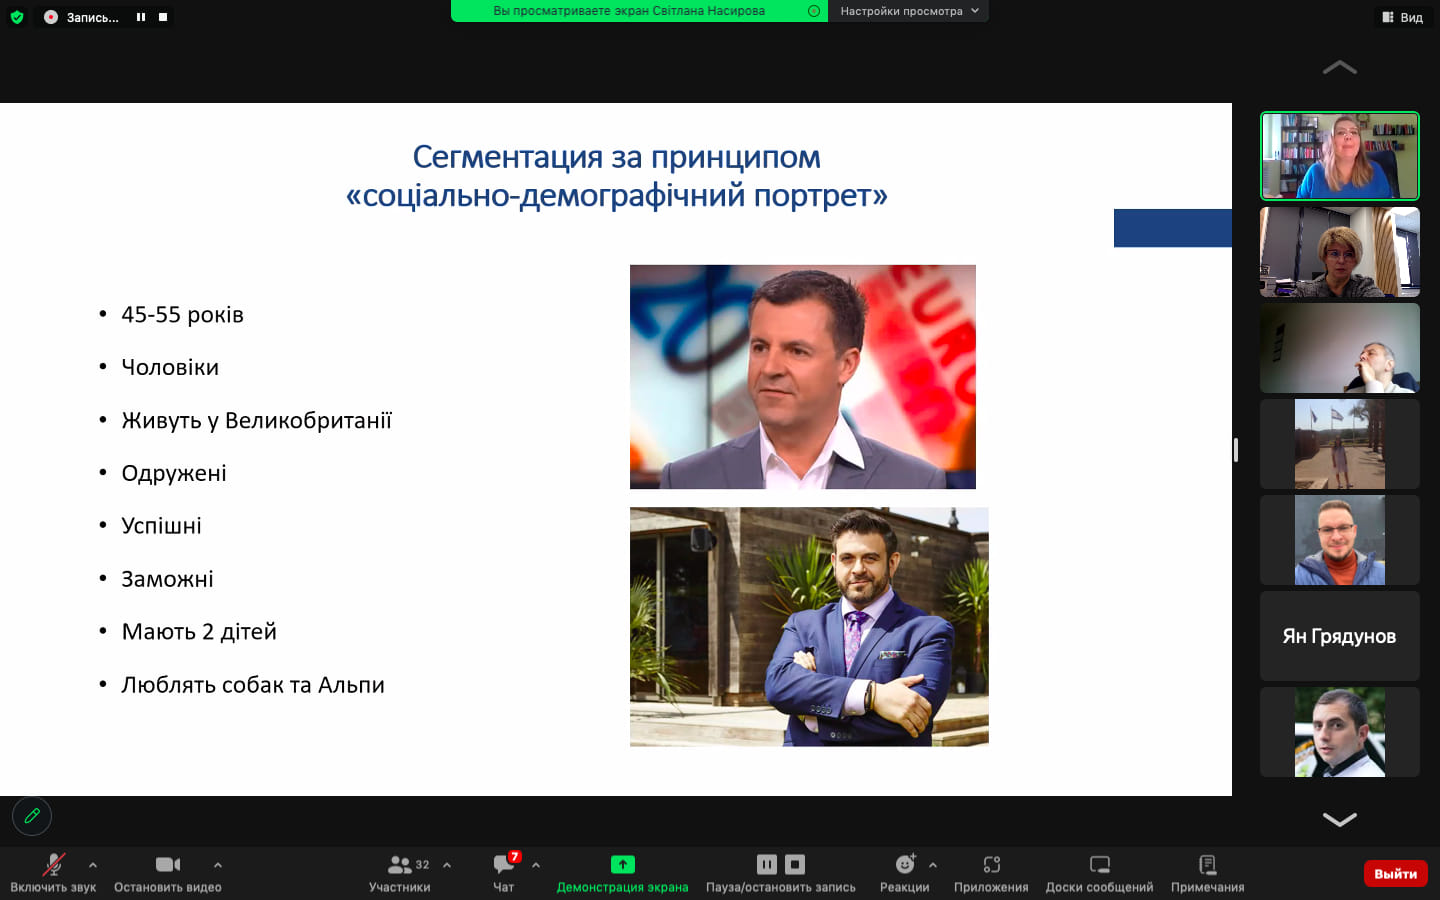The width and height of the screenshot is (1440, 900).
Task: Click the stop icon above Пауза/остановить запись
Action: (x=795, y=864)
